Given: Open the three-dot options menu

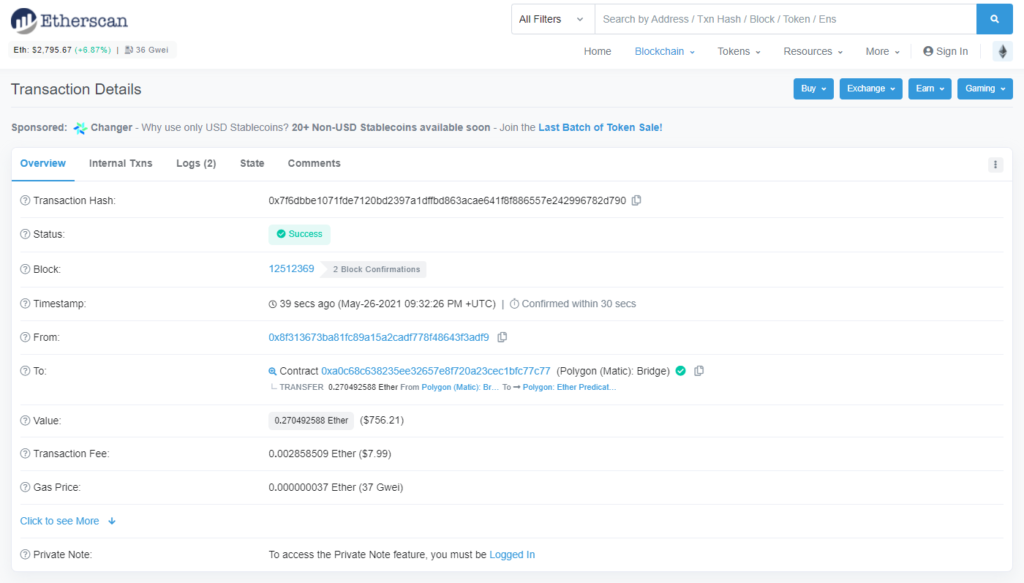Looking at the screenshot, I should (x=995, y=165).
